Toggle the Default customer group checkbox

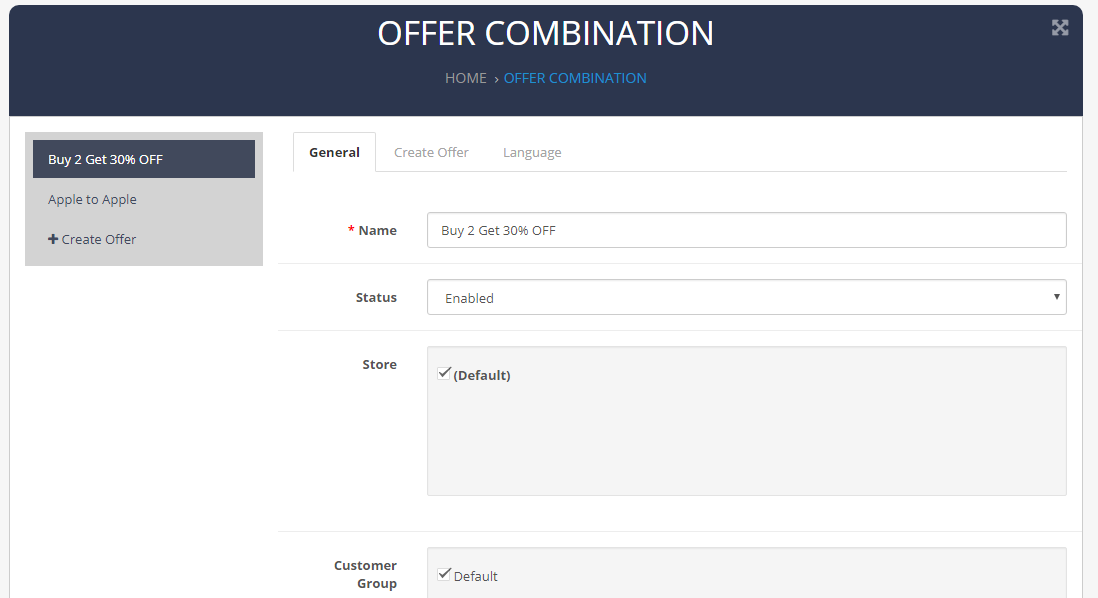pyautogui.click(x=444, y=574)
